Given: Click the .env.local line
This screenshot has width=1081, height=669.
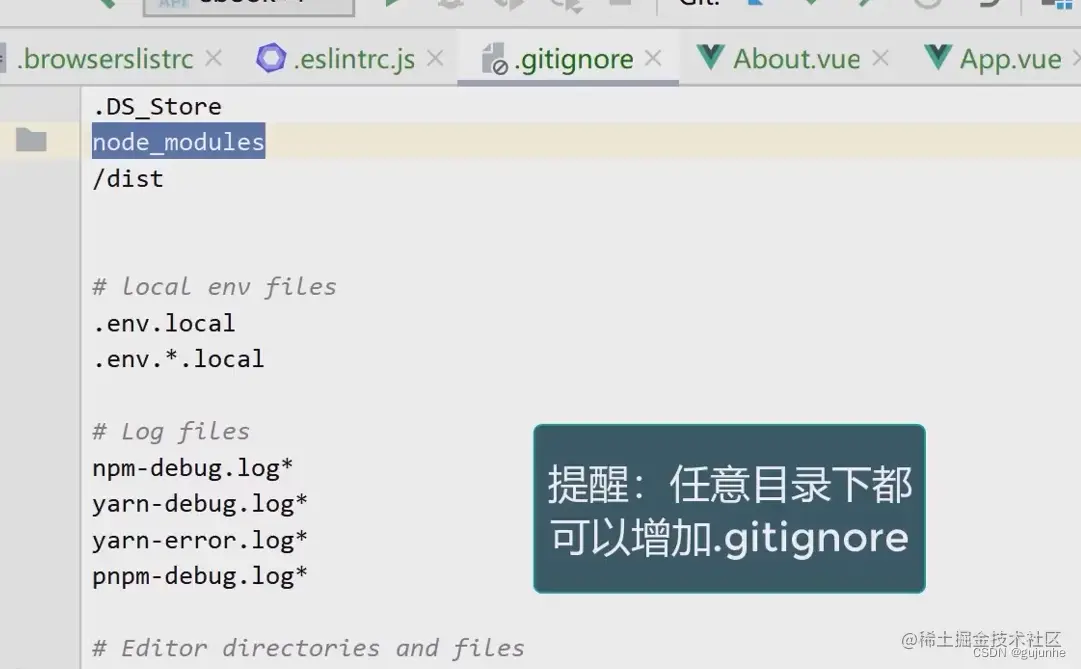Looking at the screenshot, I should [164, 323].
